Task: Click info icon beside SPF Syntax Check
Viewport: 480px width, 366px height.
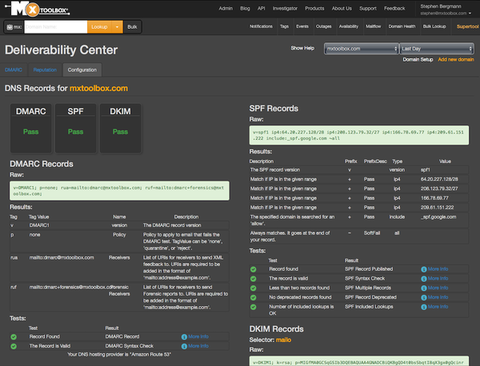Action: (x=424, y=279)
